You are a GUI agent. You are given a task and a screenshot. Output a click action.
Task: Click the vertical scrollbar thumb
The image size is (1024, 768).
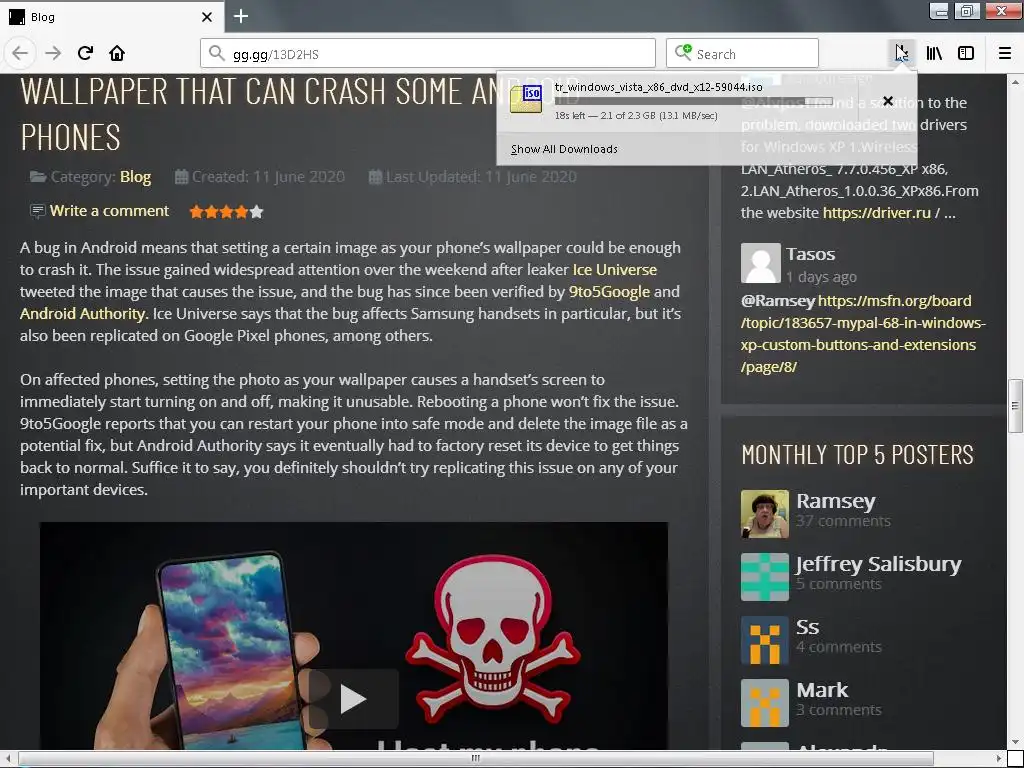click(1015, 406)
